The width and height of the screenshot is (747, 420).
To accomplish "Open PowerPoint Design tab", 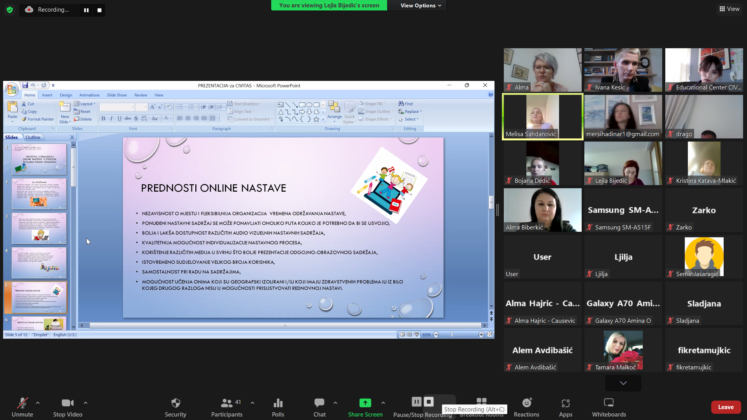I will point(66,95).
